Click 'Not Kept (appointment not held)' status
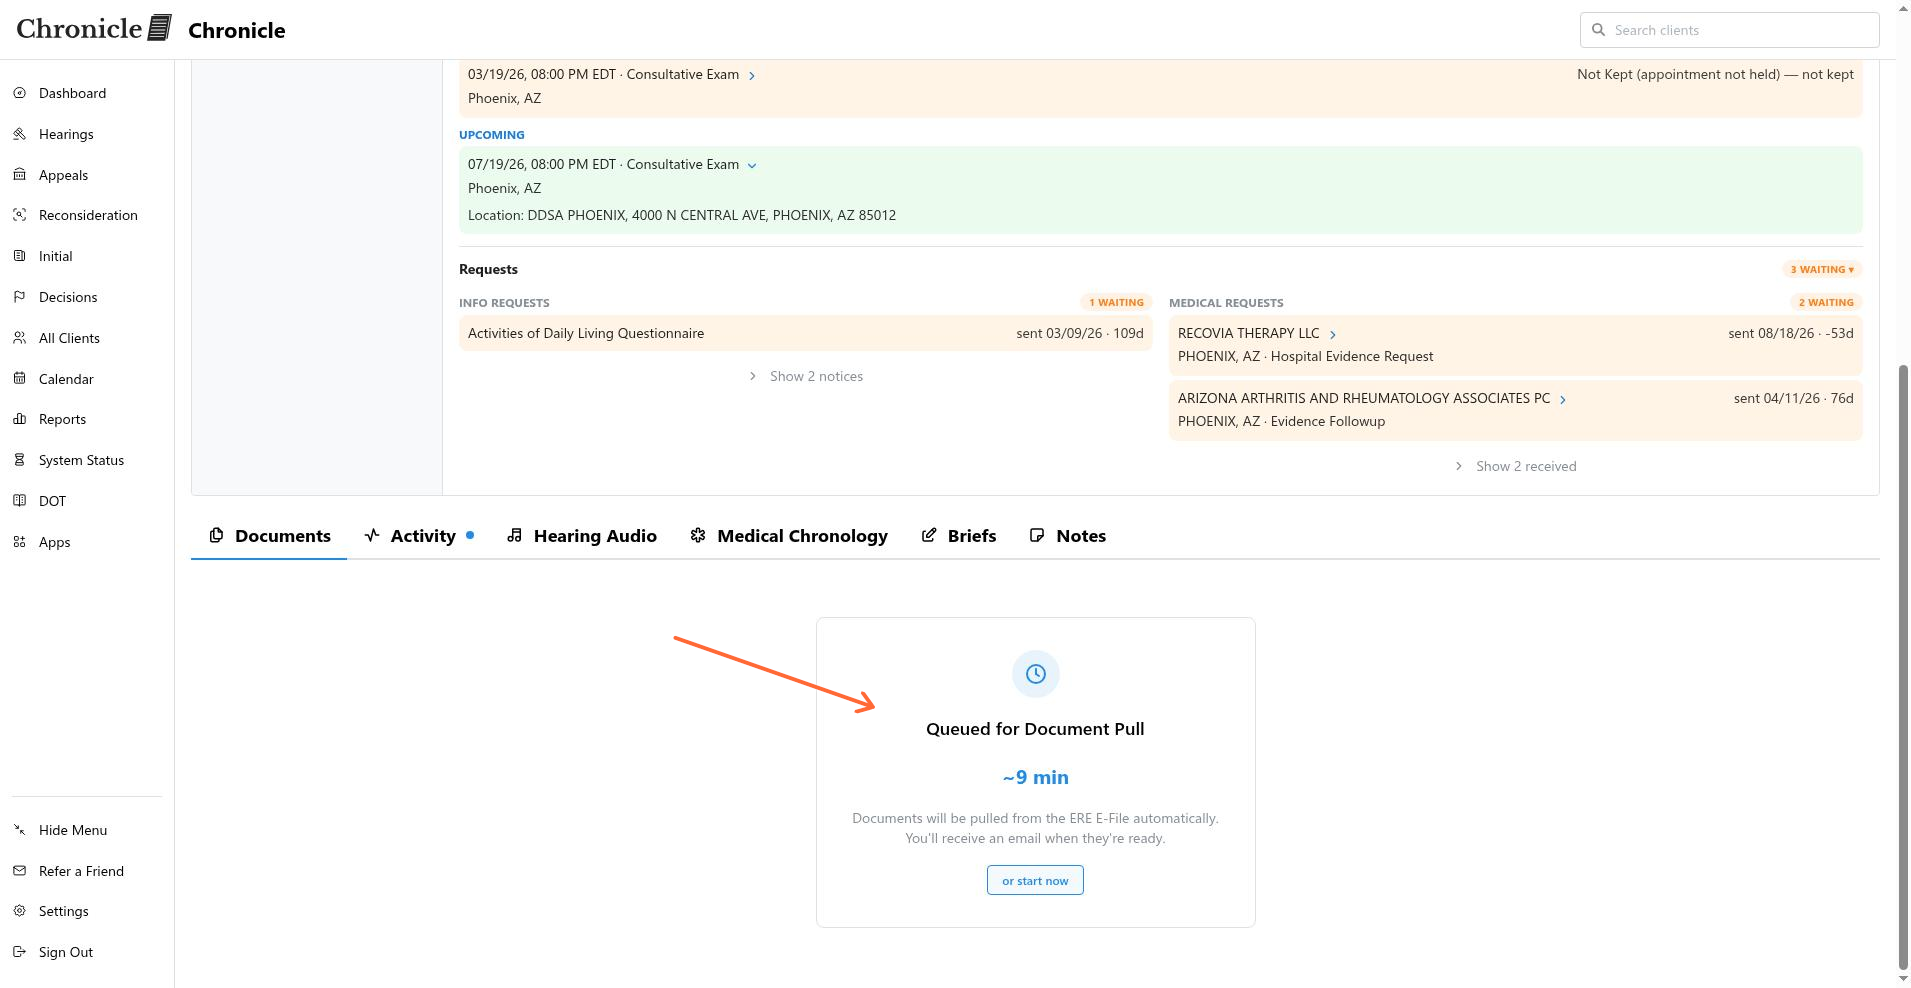Screen dimensions: 1911x988 click(1715, 74)
